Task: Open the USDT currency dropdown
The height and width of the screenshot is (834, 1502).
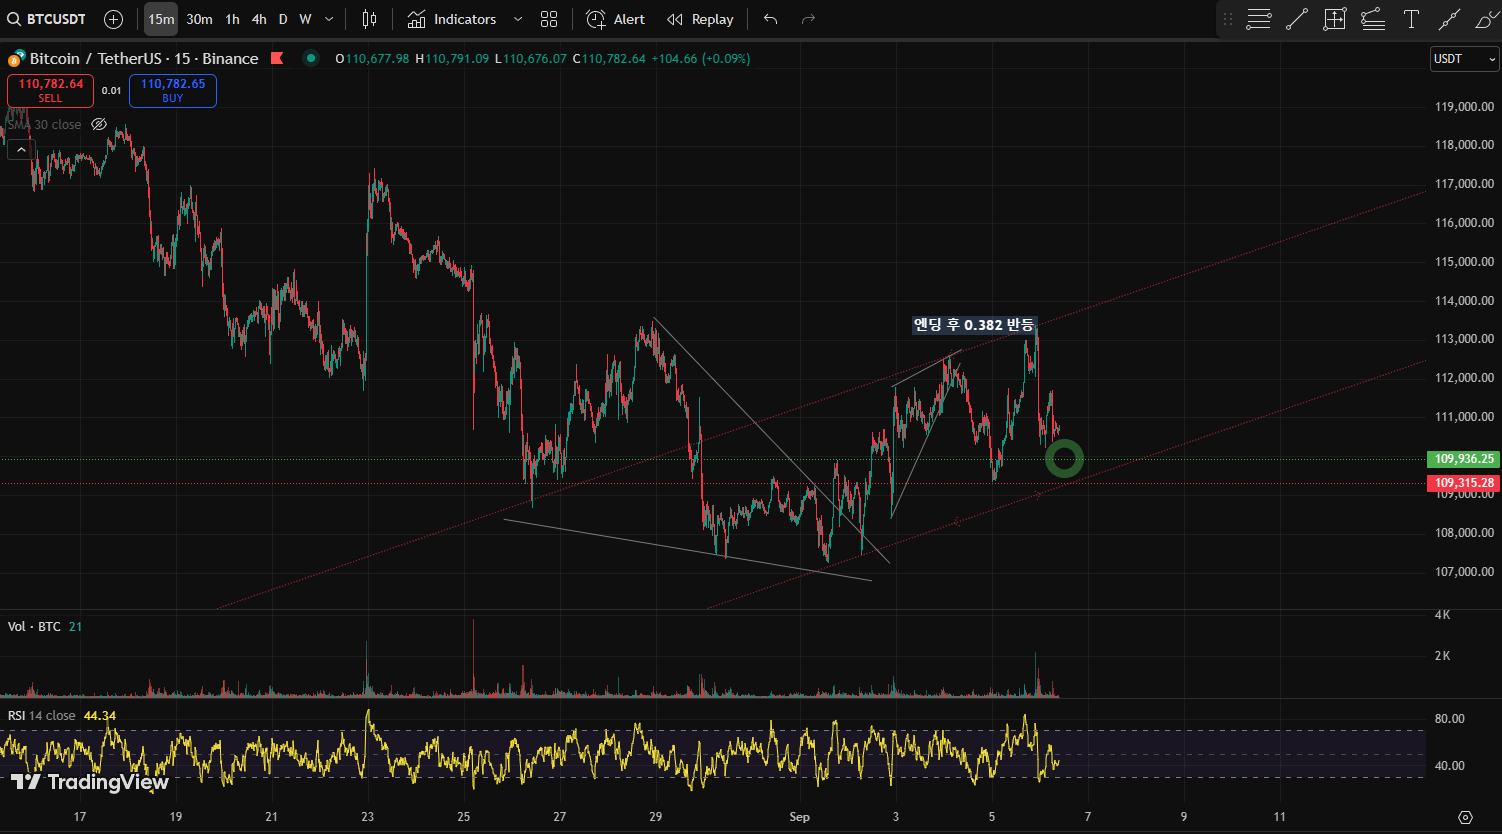Action: pos(1464,59)
